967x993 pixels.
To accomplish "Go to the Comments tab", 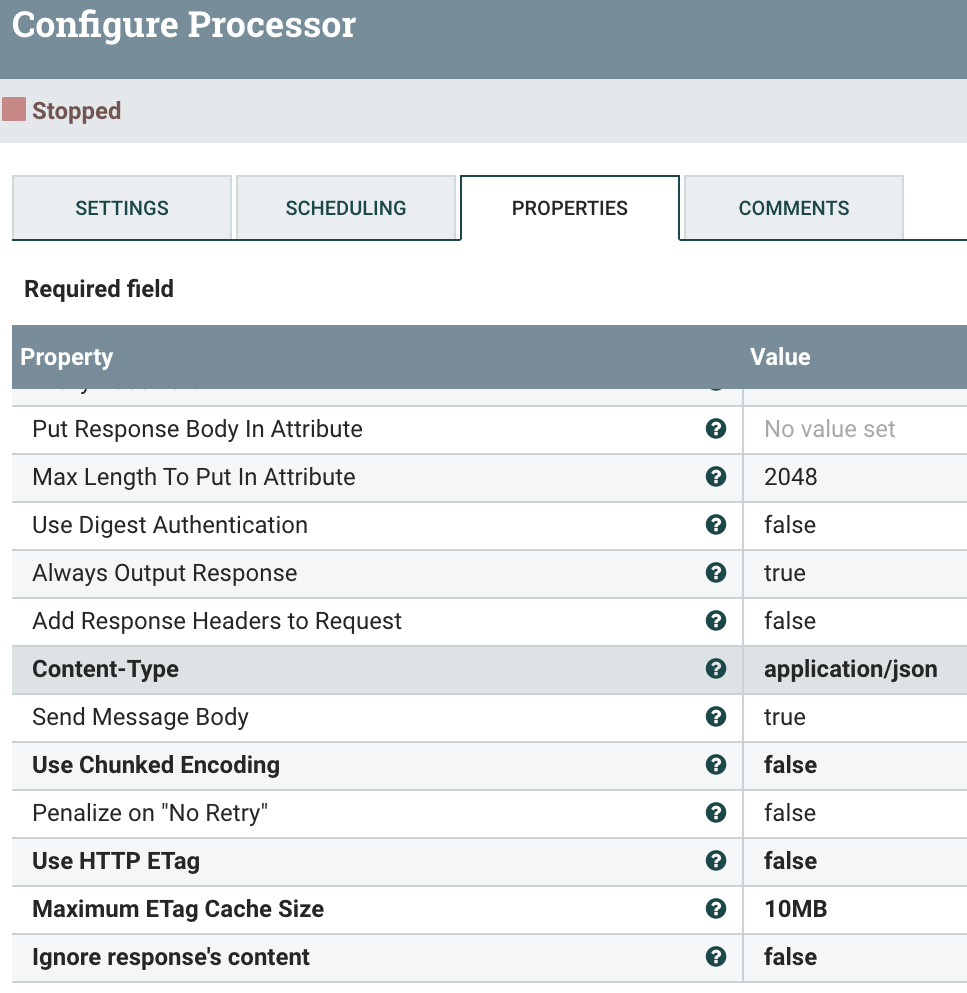I will (794, 208).
